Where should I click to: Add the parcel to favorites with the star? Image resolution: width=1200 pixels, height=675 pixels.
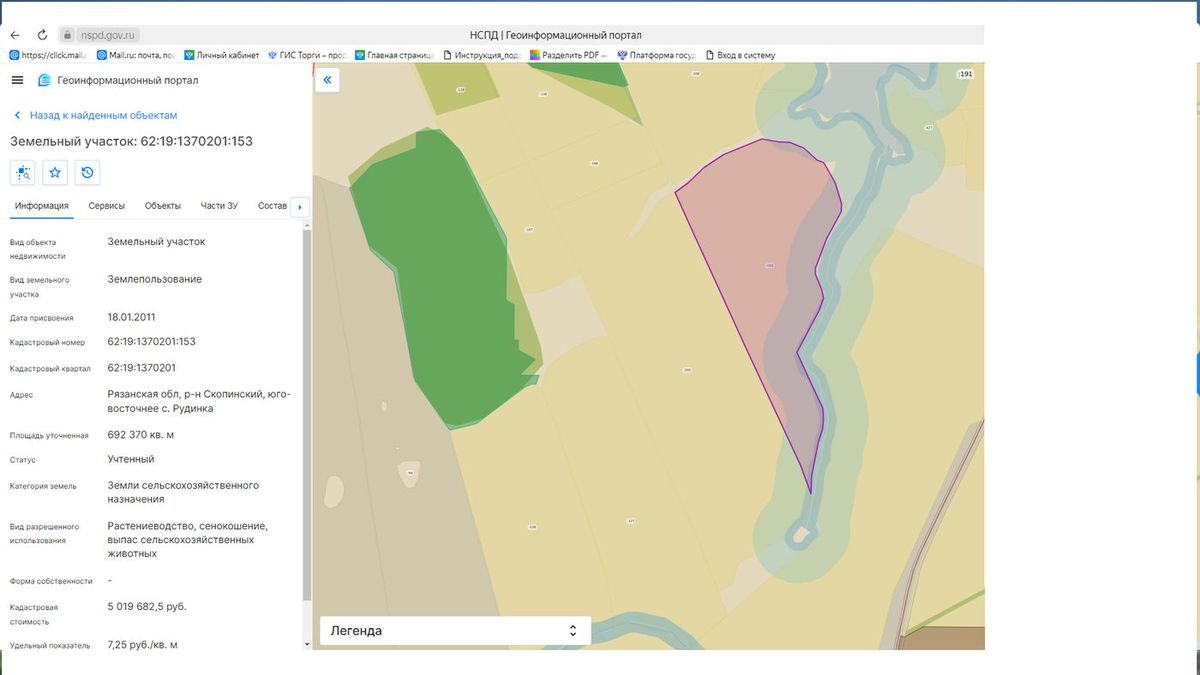pos(55,173)
